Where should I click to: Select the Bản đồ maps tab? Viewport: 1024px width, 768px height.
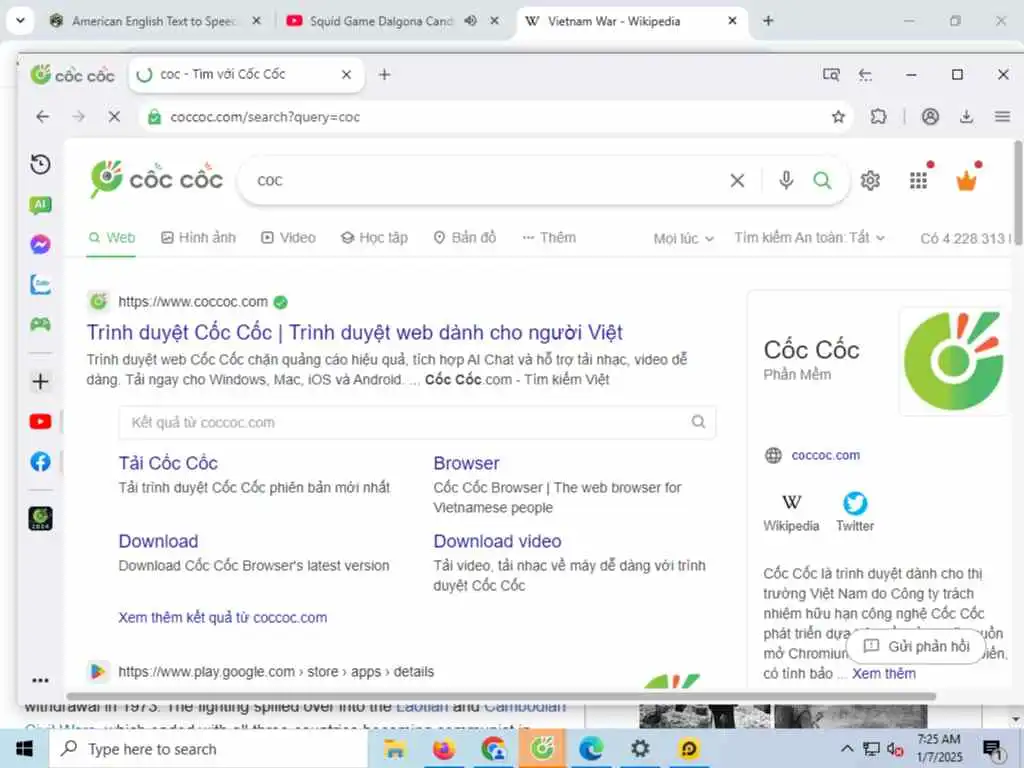tap(465, 238)
